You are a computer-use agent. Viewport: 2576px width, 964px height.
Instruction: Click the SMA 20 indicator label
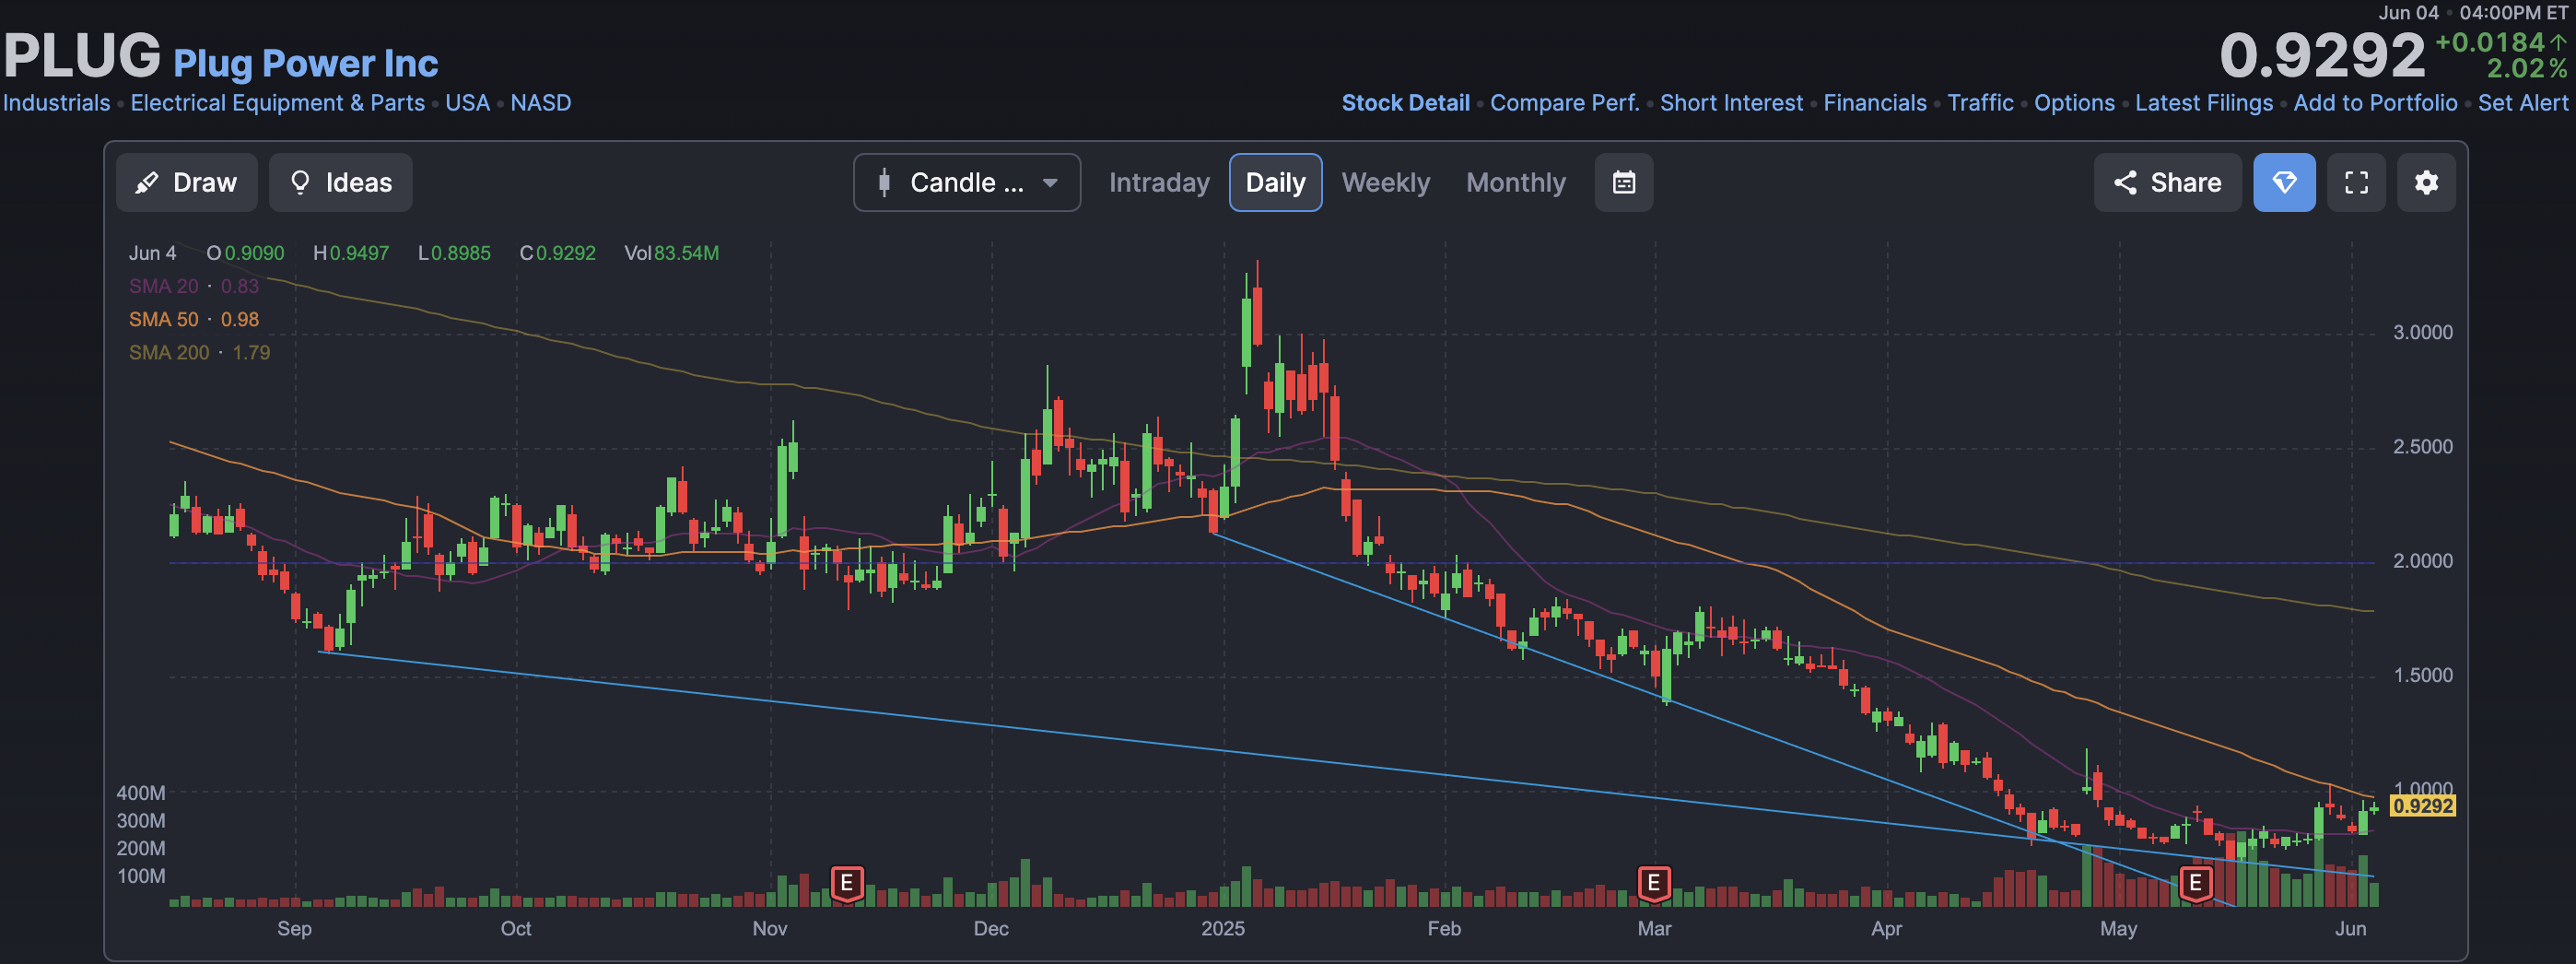(x=194, y=286)
